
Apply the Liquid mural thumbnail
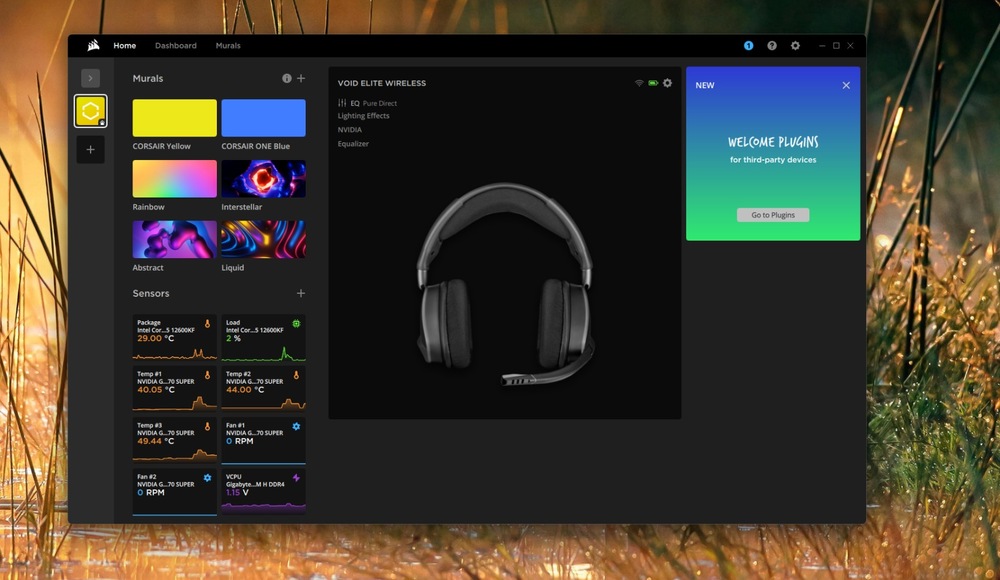[x=263, y=239]
